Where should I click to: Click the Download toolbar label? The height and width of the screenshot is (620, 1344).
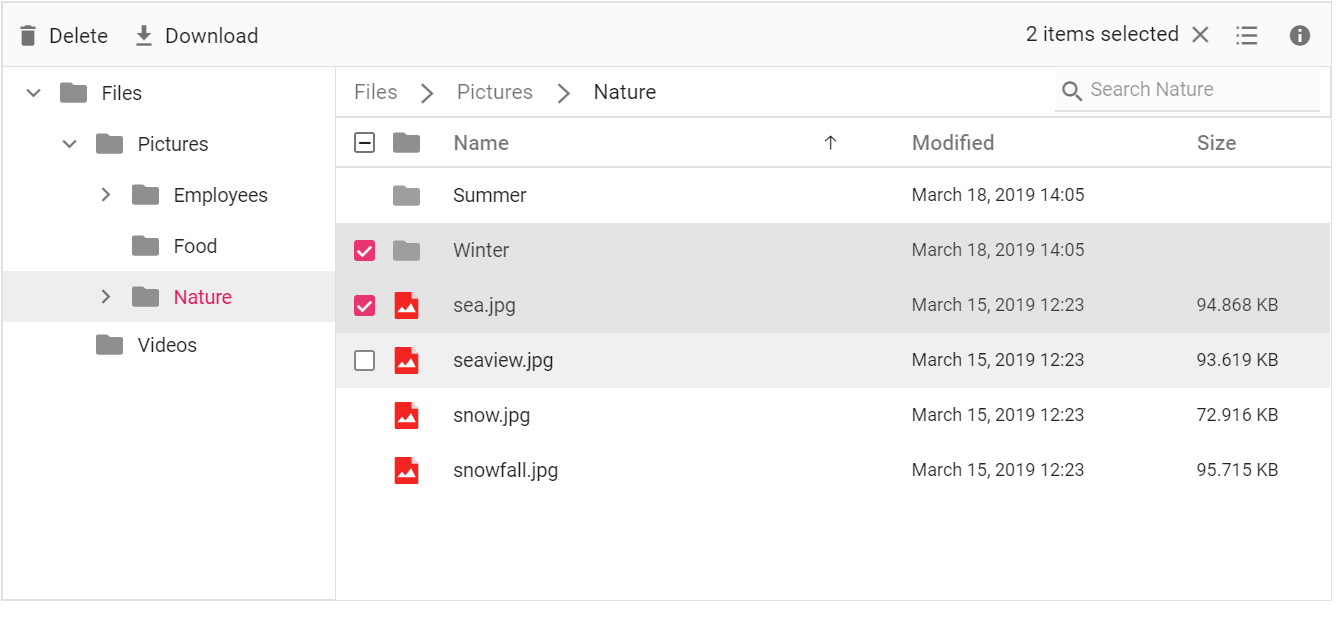tap(212, 36)
